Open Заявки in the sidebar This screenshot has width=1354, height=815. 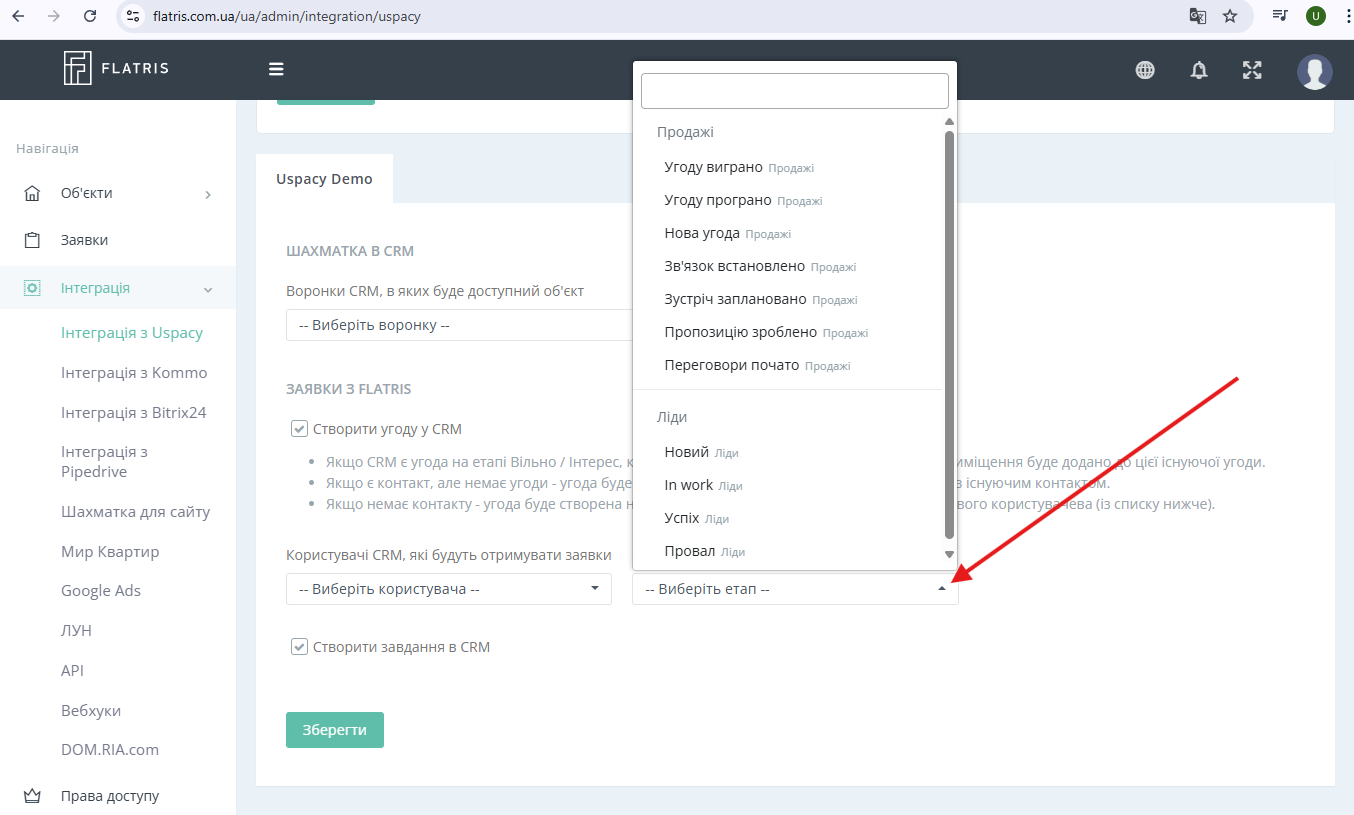[85, 240]
